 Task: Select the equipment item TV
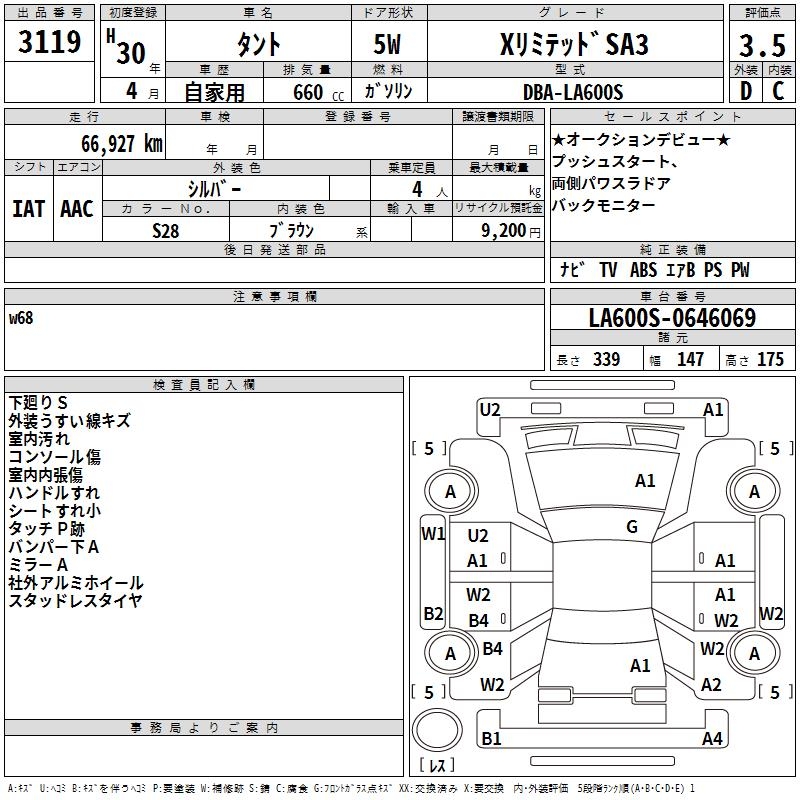point(609,269)
